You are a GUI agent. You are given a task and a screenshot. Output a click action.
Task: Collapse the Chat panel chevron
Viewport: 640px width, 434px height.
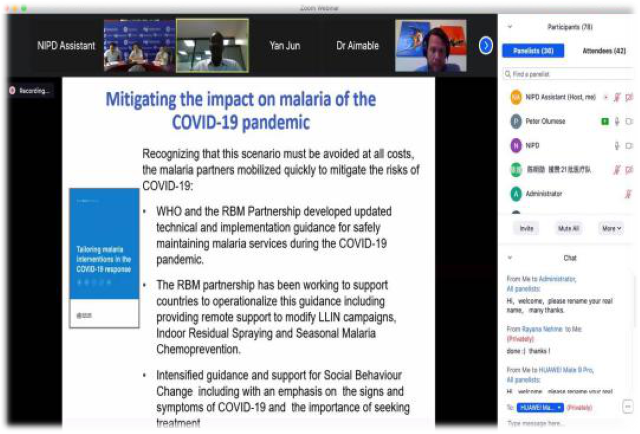tap(510, 258)
